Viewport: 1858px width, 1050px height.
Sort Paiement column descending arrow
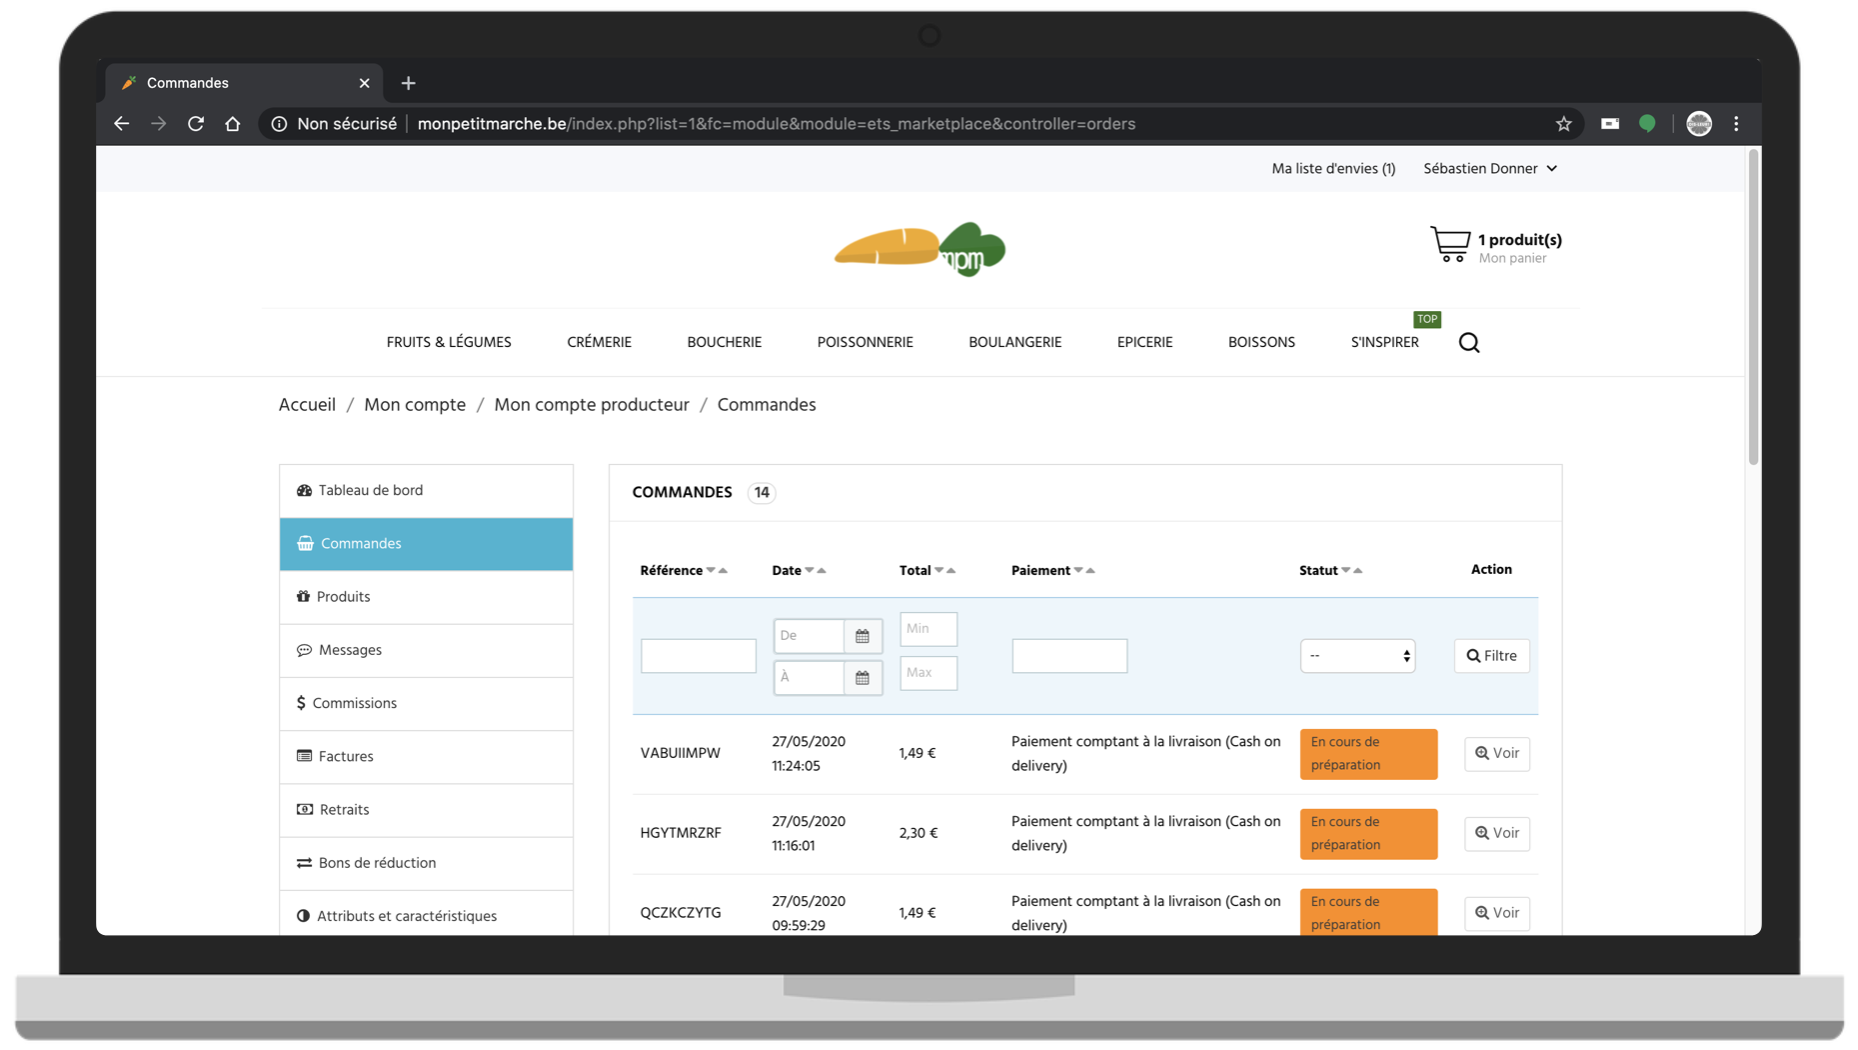[1079, 571]
